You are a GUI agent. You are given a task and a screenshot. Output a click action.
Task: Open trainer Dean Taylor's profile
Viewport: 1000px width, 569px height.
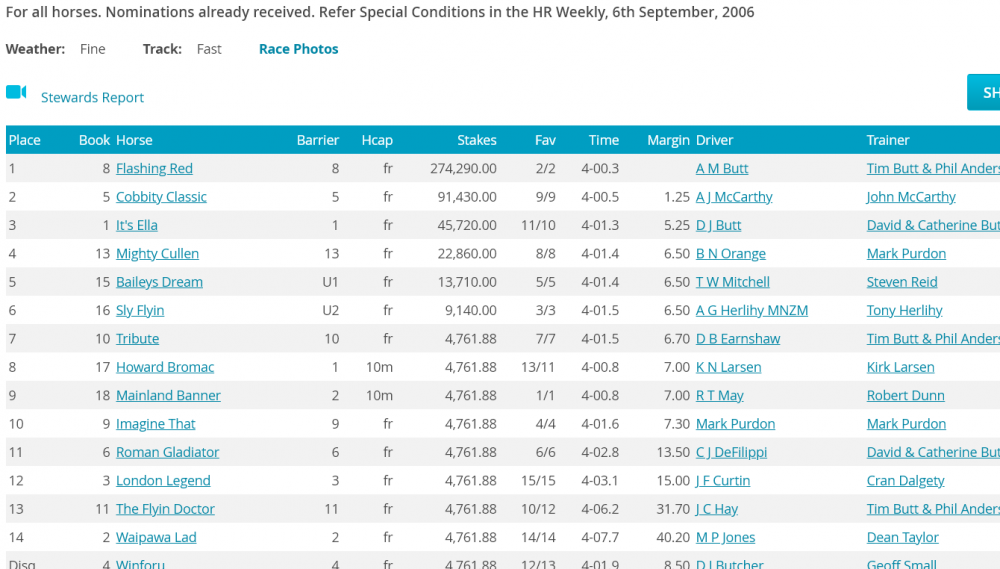pyautogui.click(x=902, y=537)
